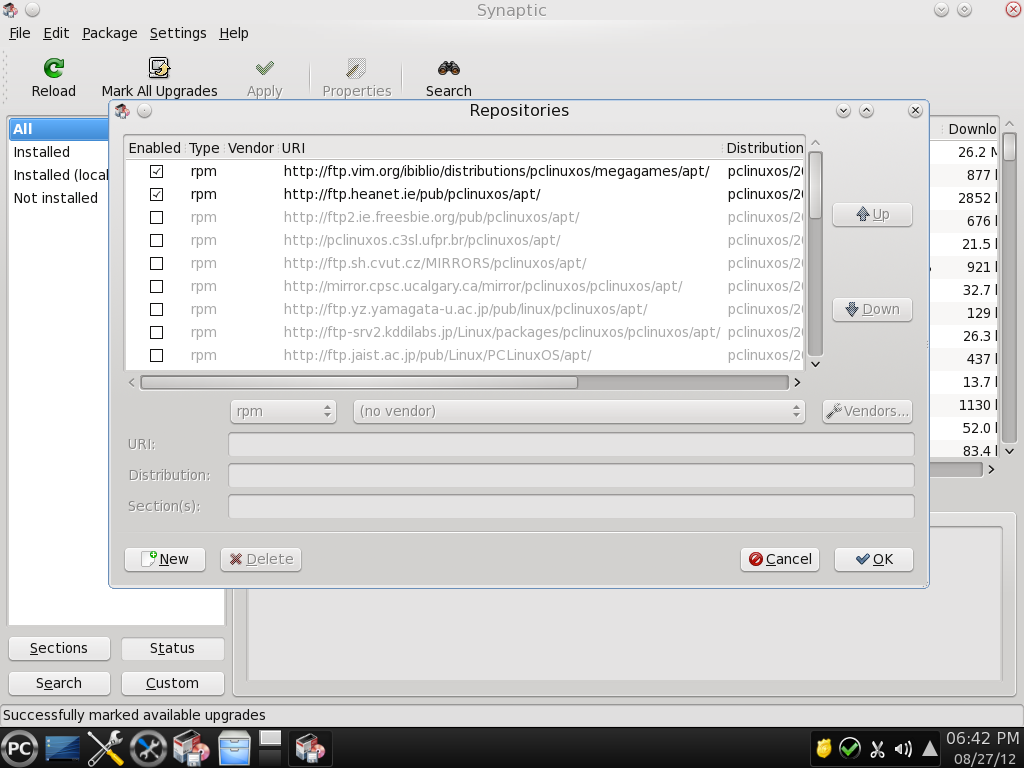Image resolution: width=1024 pixels, height=768 pixels.
Task: Click the yellow shield tray icon
Action: tap(824, 748)
